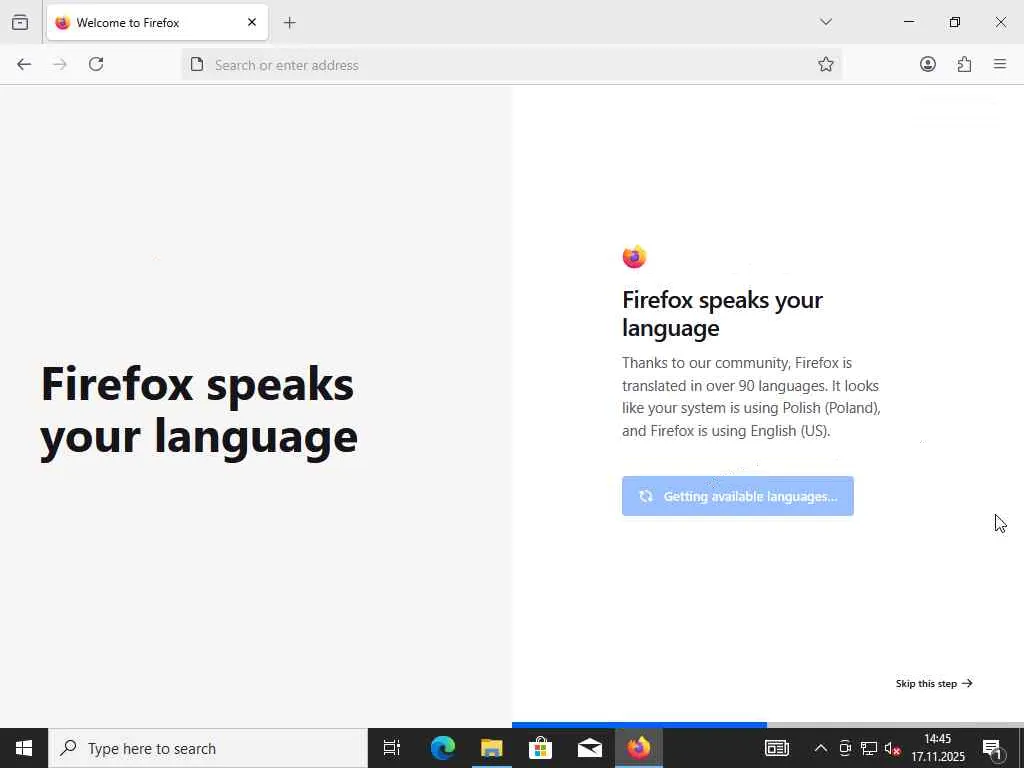Open the notification center icon
This screenshot has width=1024, height=768.
coord(992,748)
